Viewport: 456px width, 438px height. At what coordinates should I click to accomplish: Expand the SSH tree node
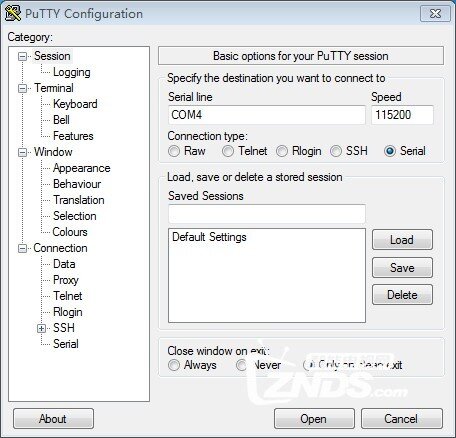coord(41,328)
